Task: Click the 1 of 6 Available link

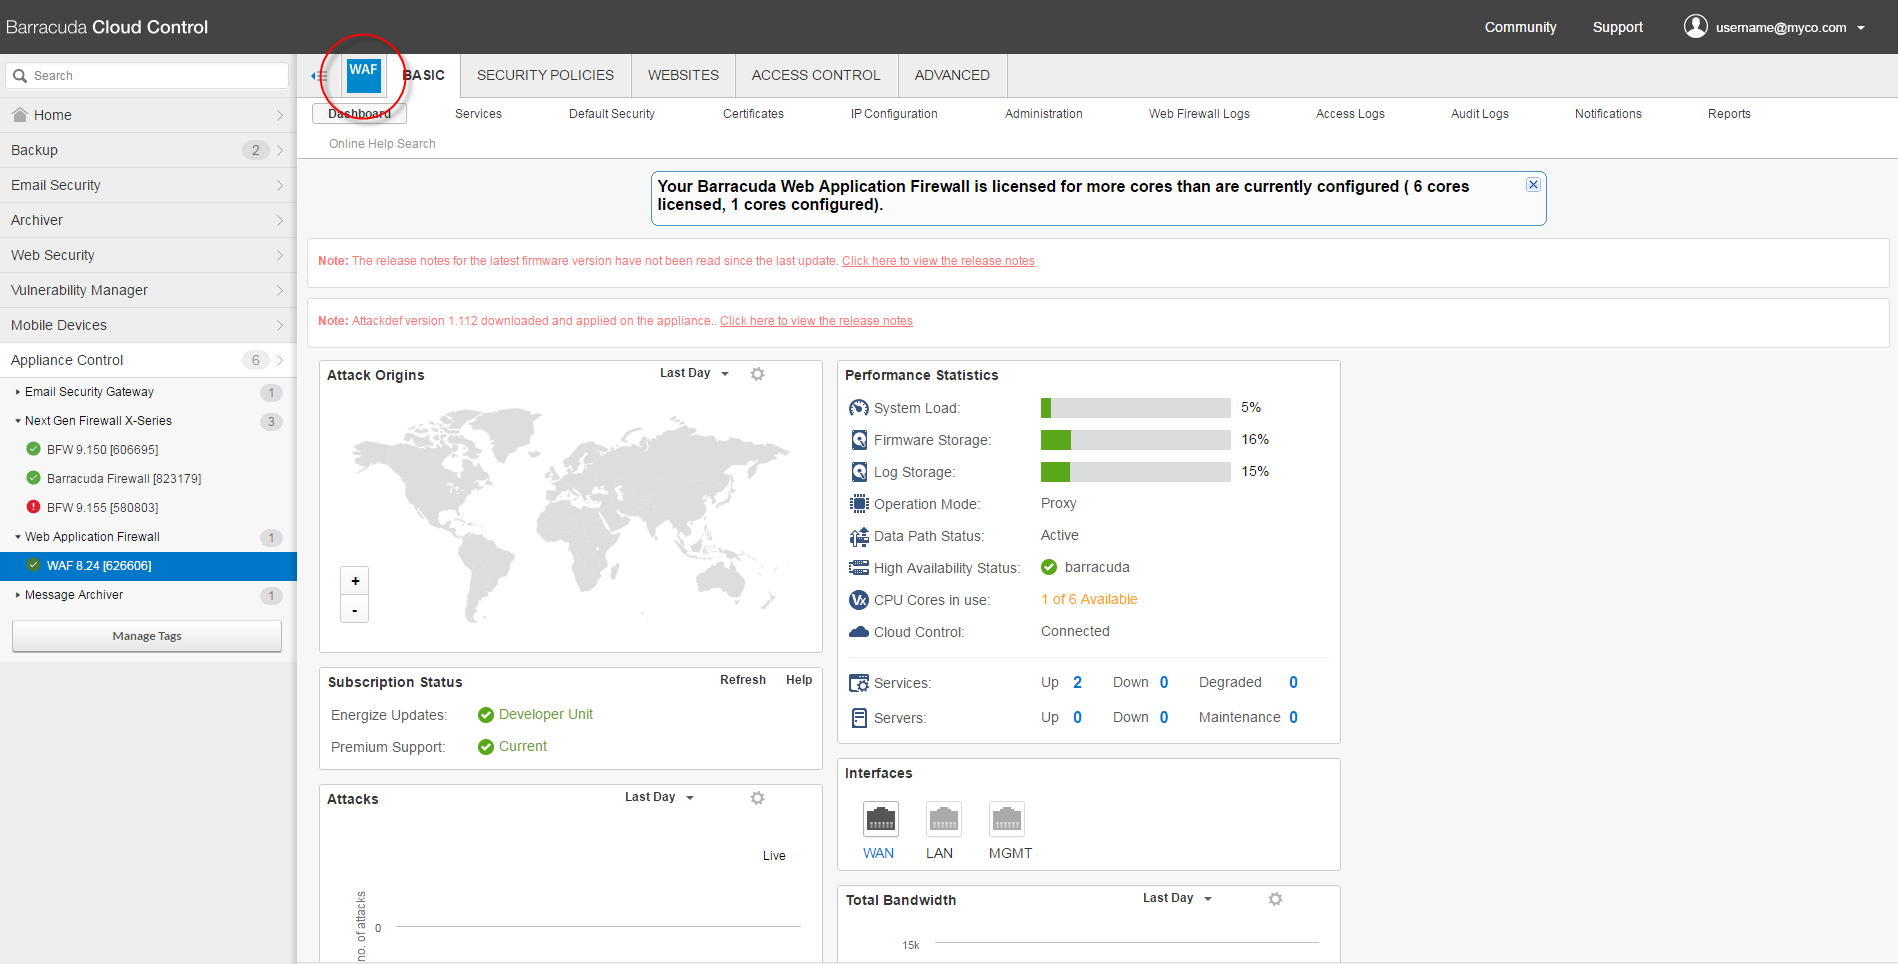Action: [x=1089, y=600]
